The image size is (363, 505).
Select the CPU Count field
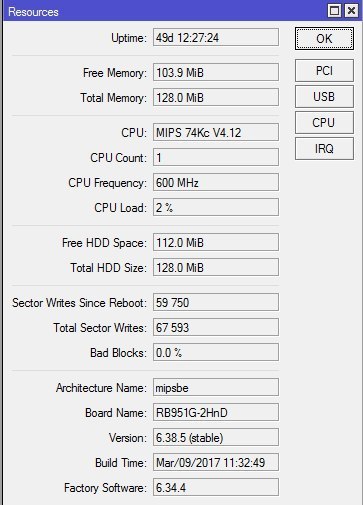(x=216, y=157)
